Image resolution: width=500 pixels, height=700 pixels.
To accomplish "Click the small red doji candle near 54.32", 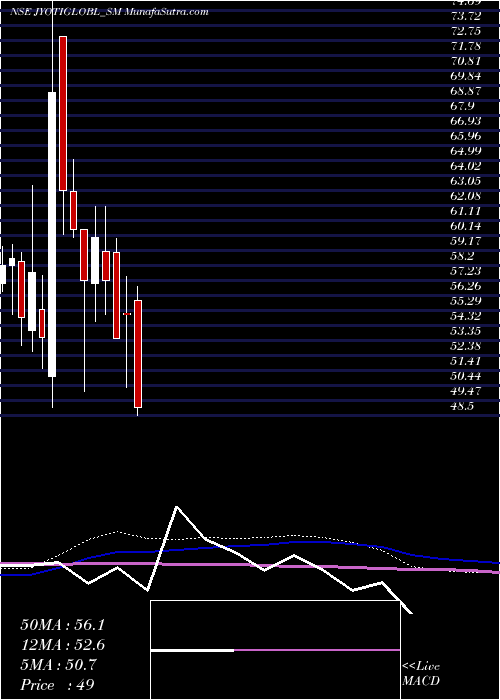I will click(127, 314).
